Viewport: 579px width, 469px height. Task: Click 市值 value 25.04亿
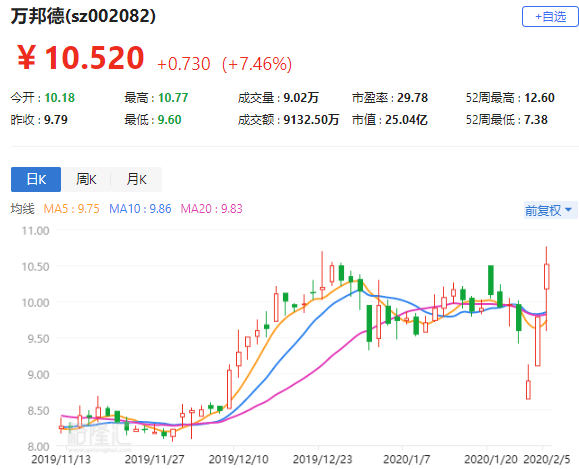tap(406, 120)
